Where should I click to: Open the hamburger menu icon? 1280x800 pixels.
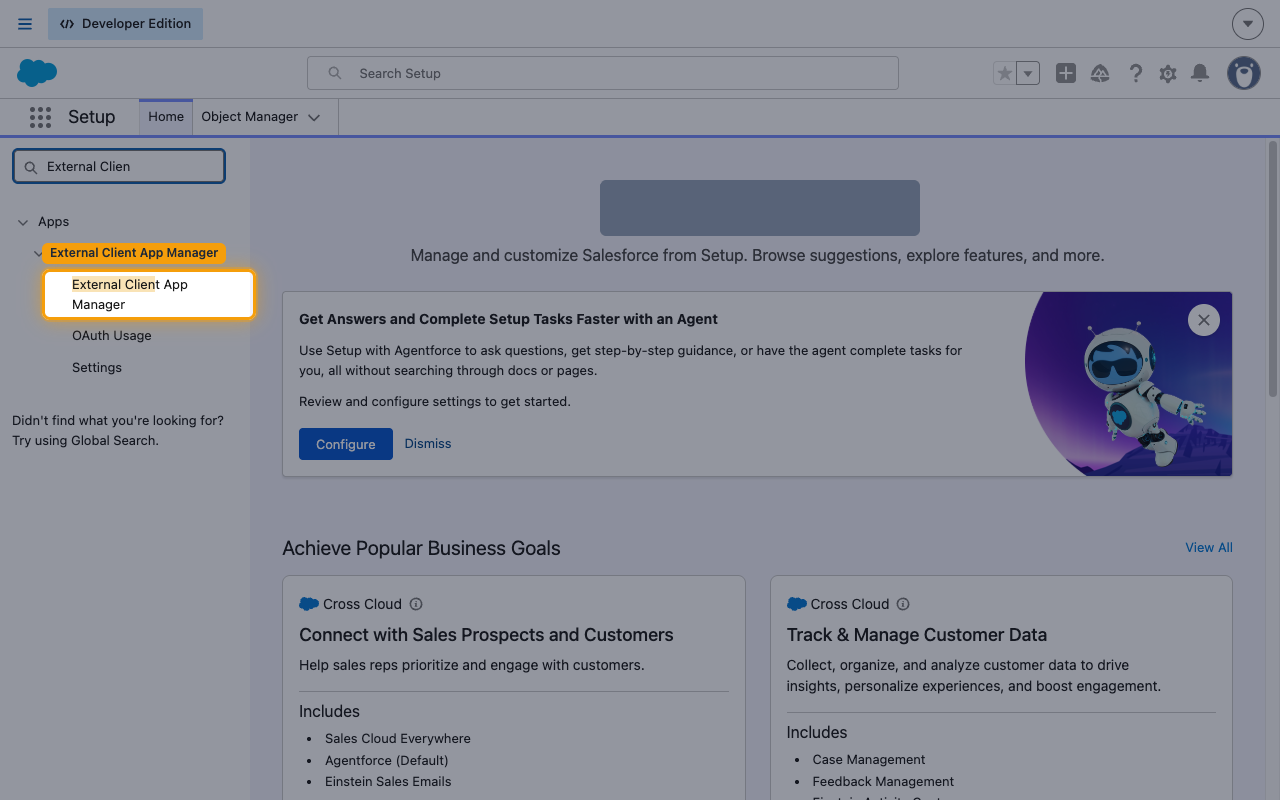[25, 24]
